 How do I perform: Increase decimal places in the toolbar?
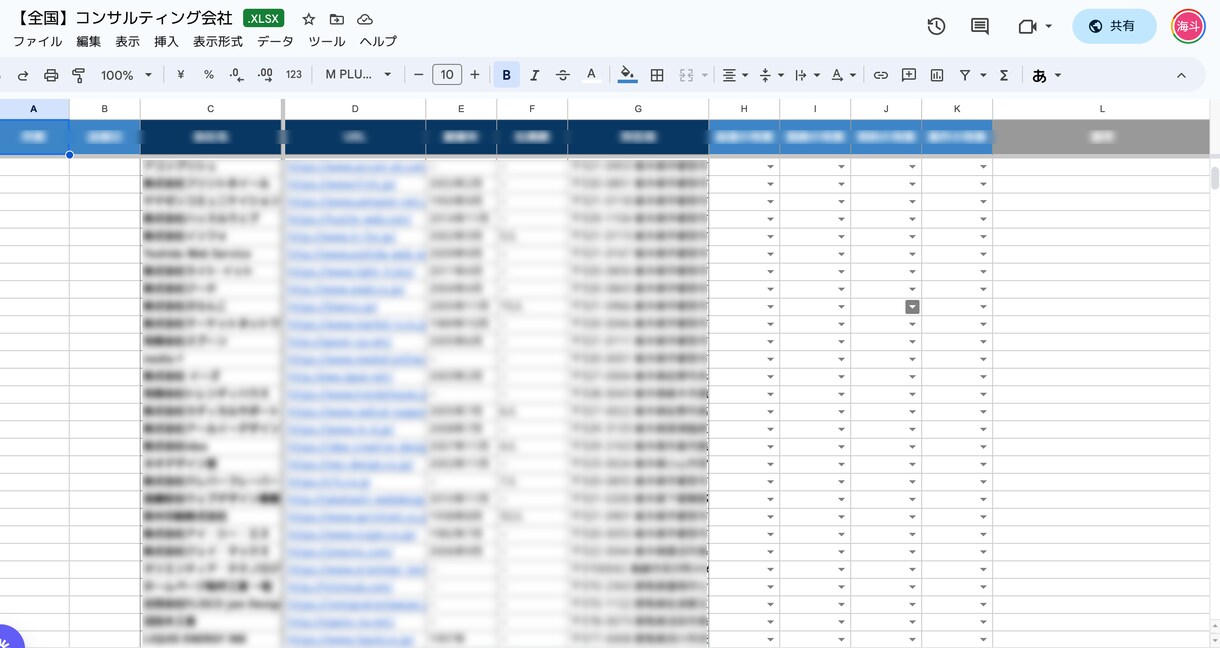point(265,75)
